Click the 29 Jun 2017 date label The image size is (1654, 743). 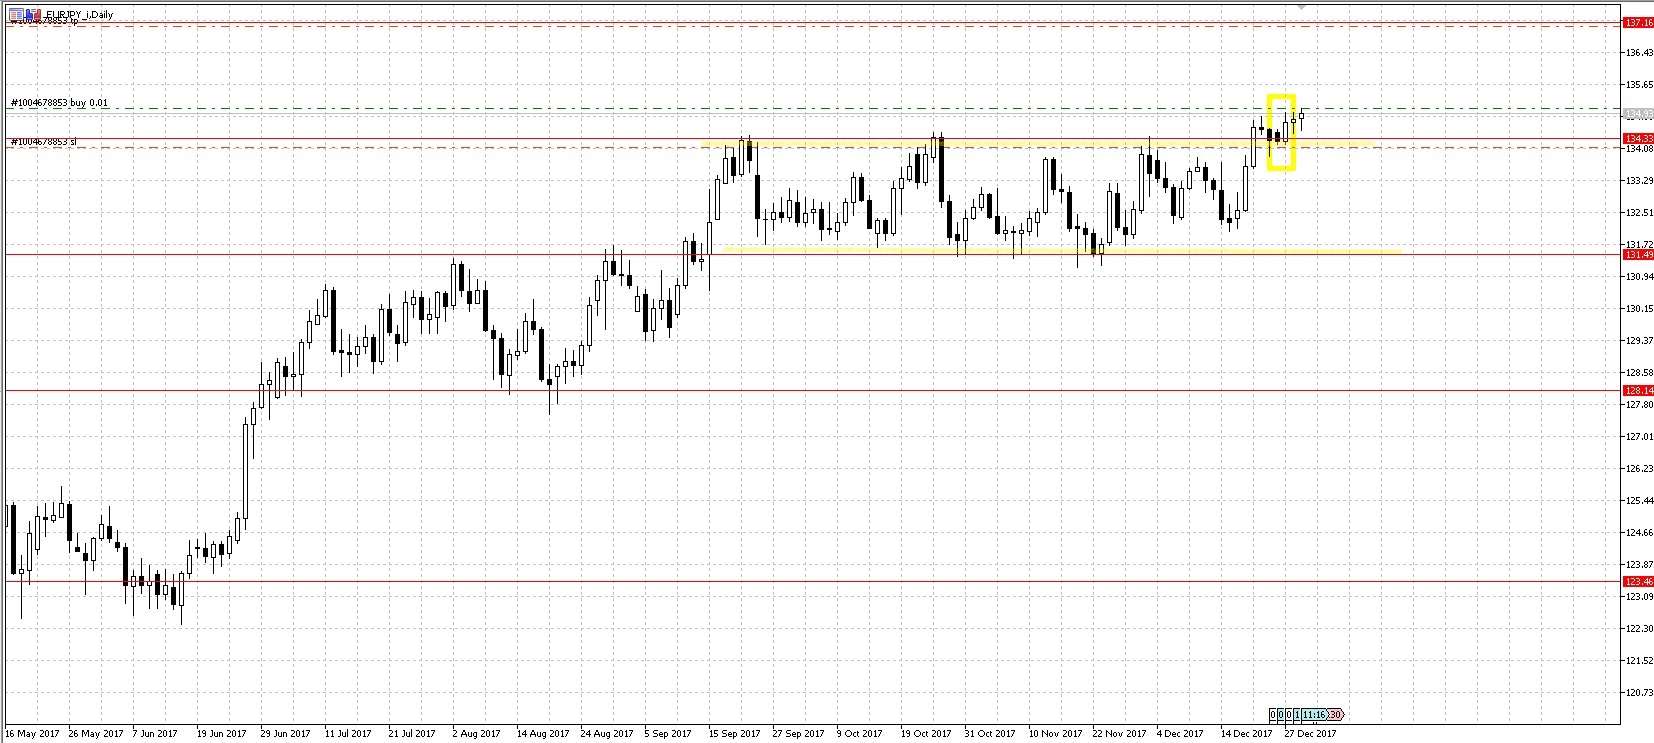285,734
